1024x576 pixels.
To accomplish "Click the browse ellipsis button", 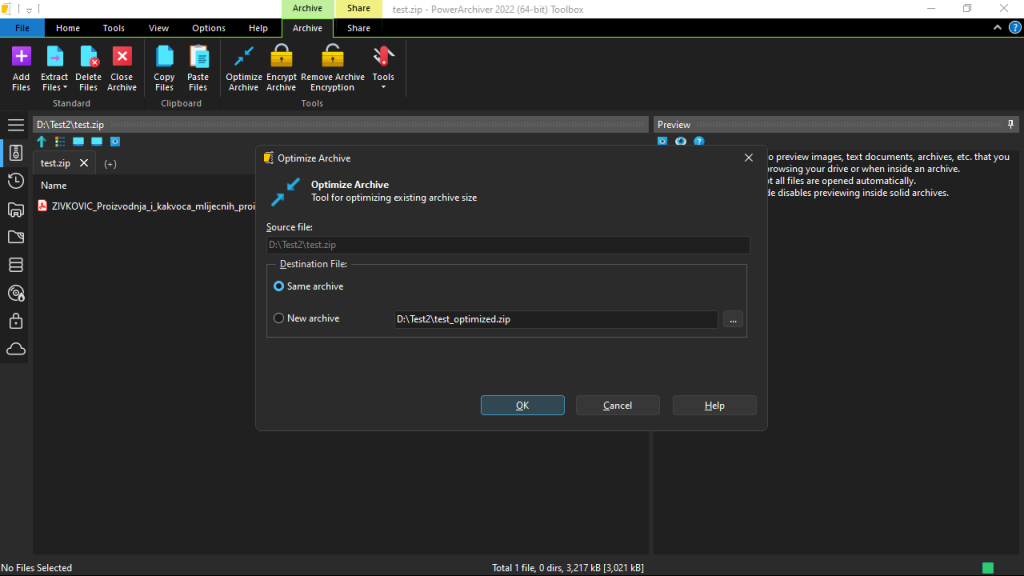I will pos(733,319).
